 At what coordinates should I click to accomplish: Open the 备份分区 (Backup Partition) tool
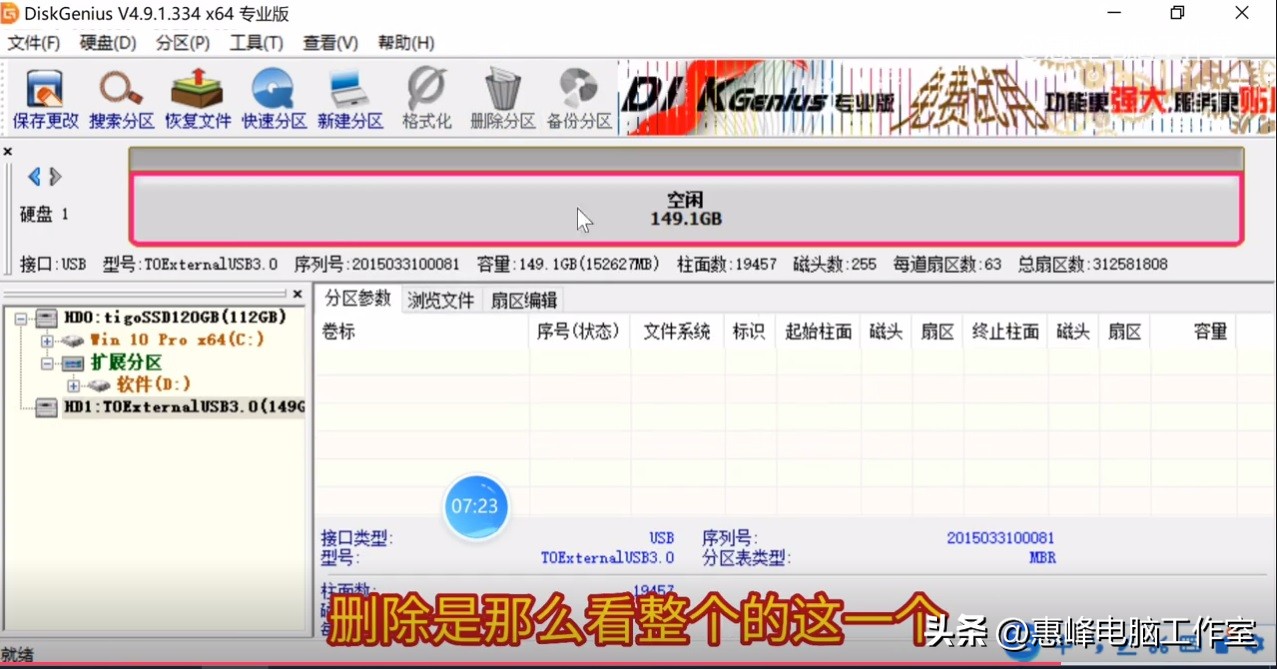click(x=578, y=96)
